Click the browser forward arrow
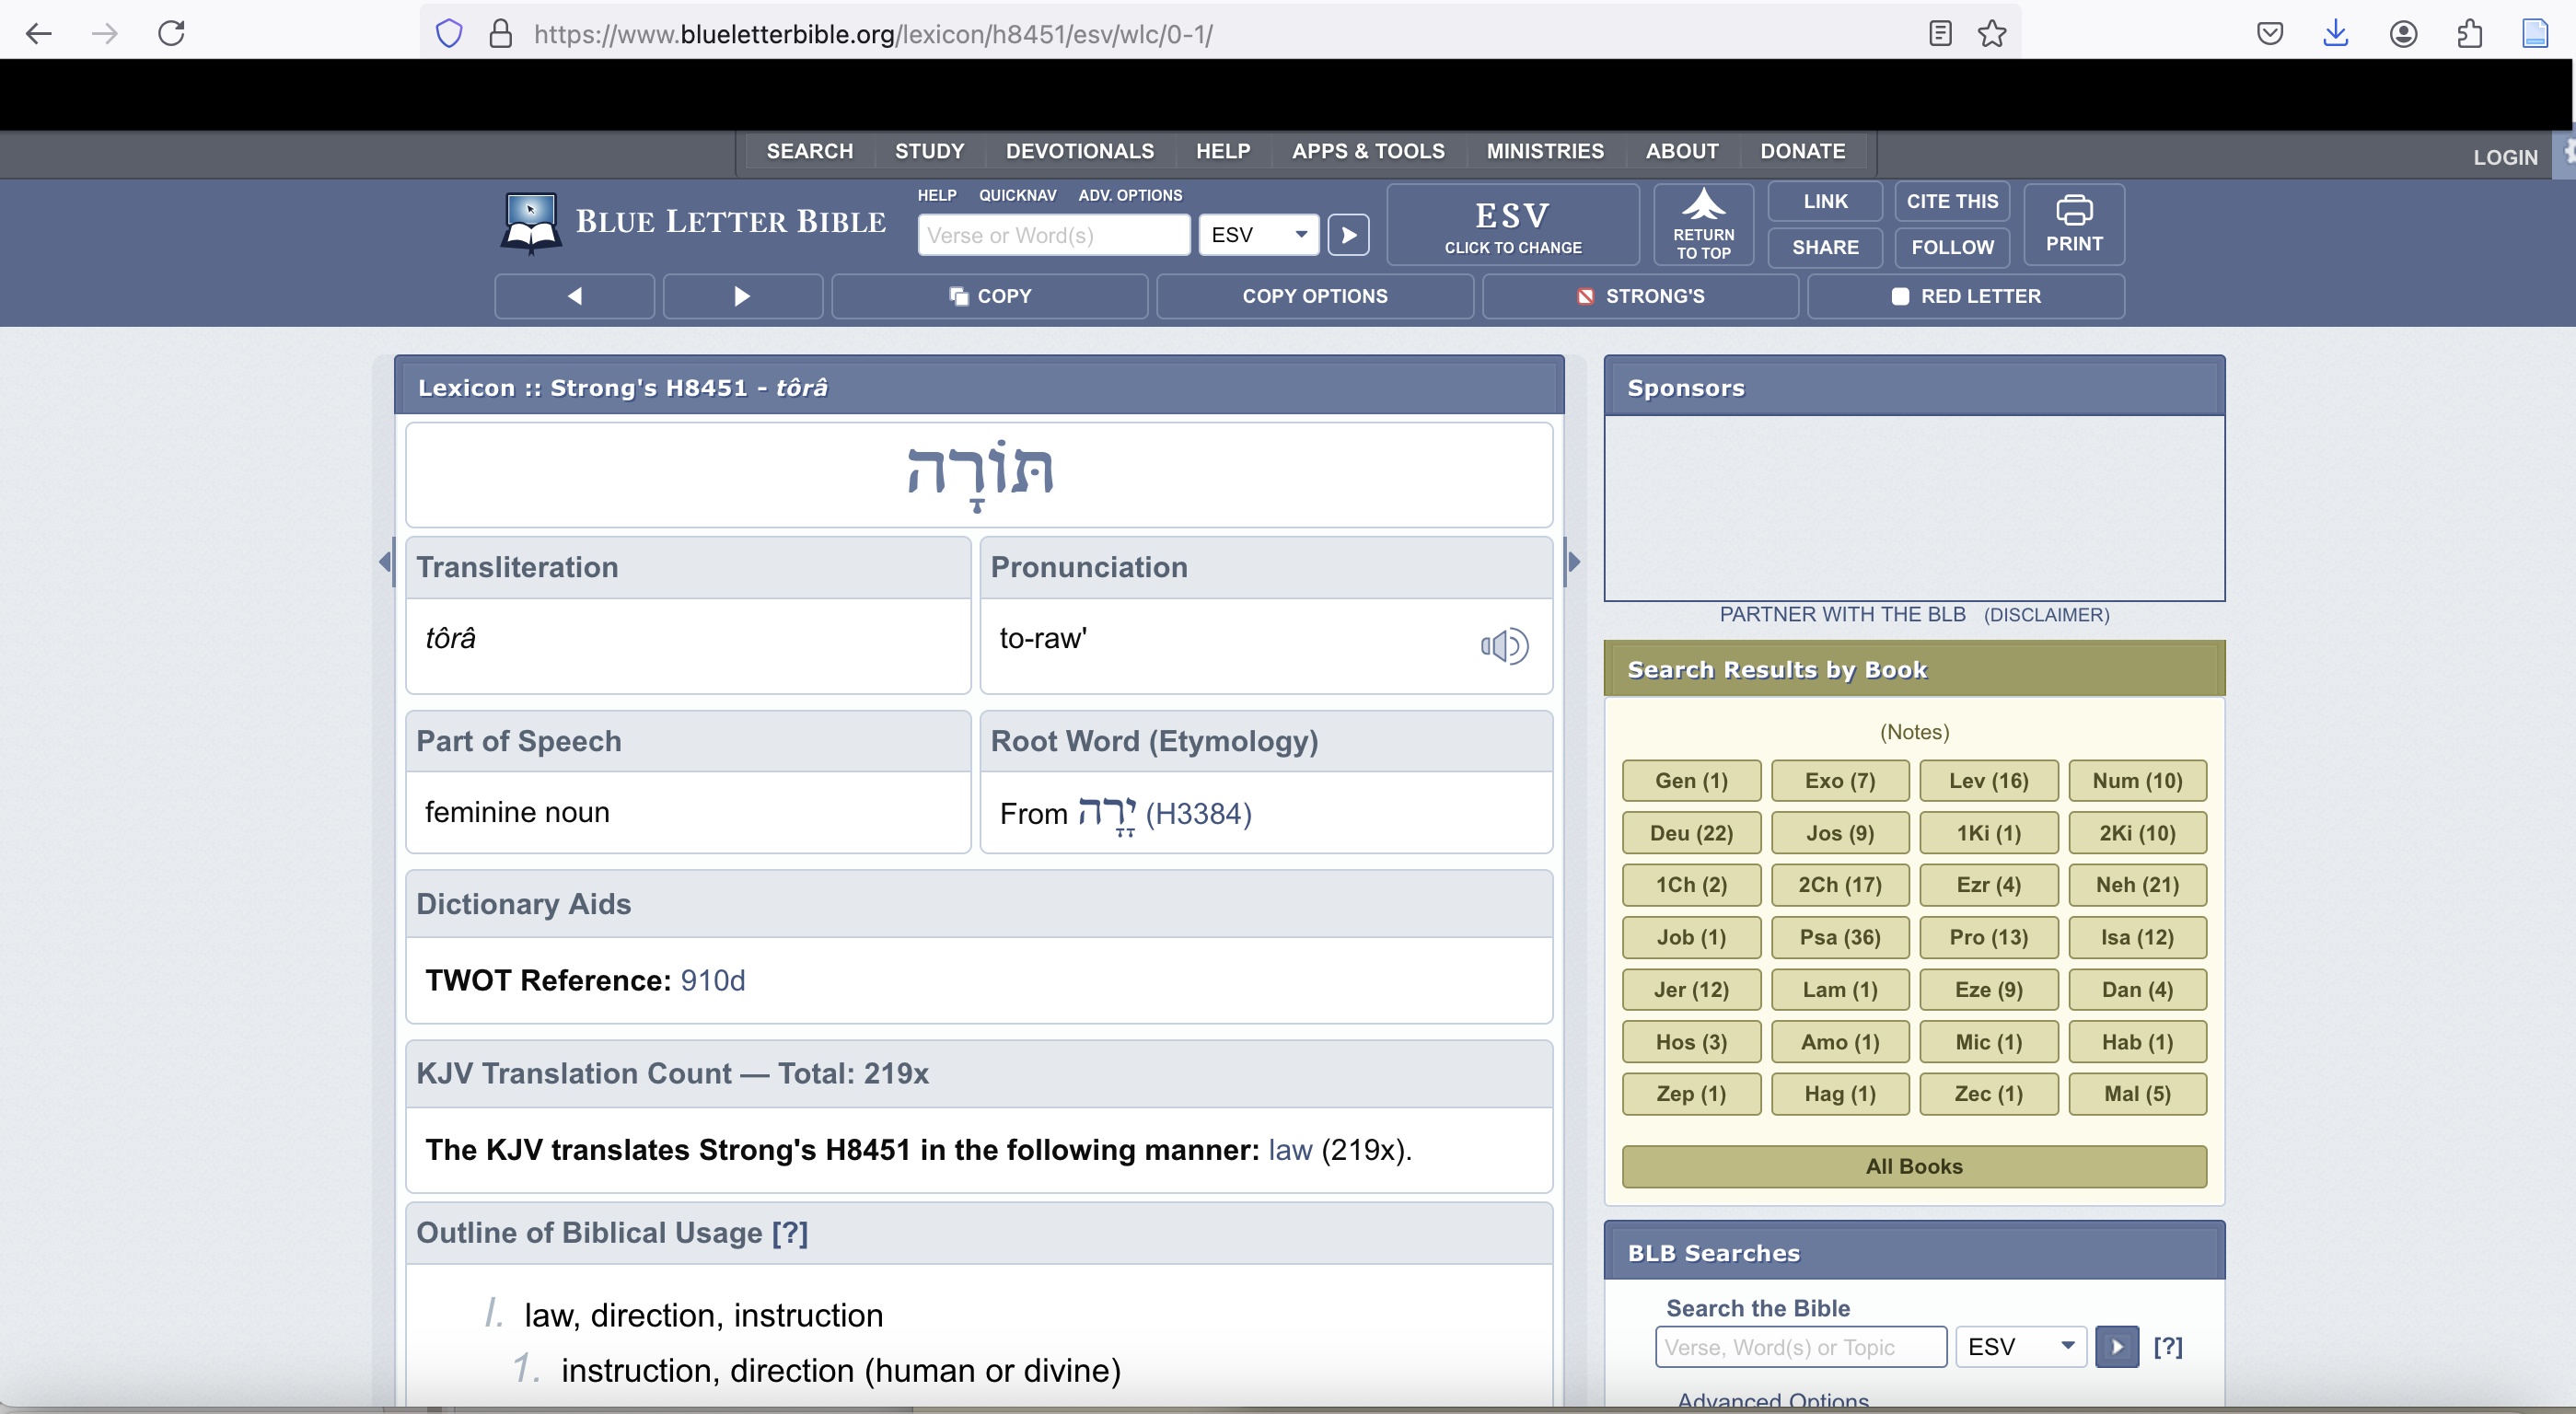The height and width of the screenshot is (1414, 2576). pos(105,34)
